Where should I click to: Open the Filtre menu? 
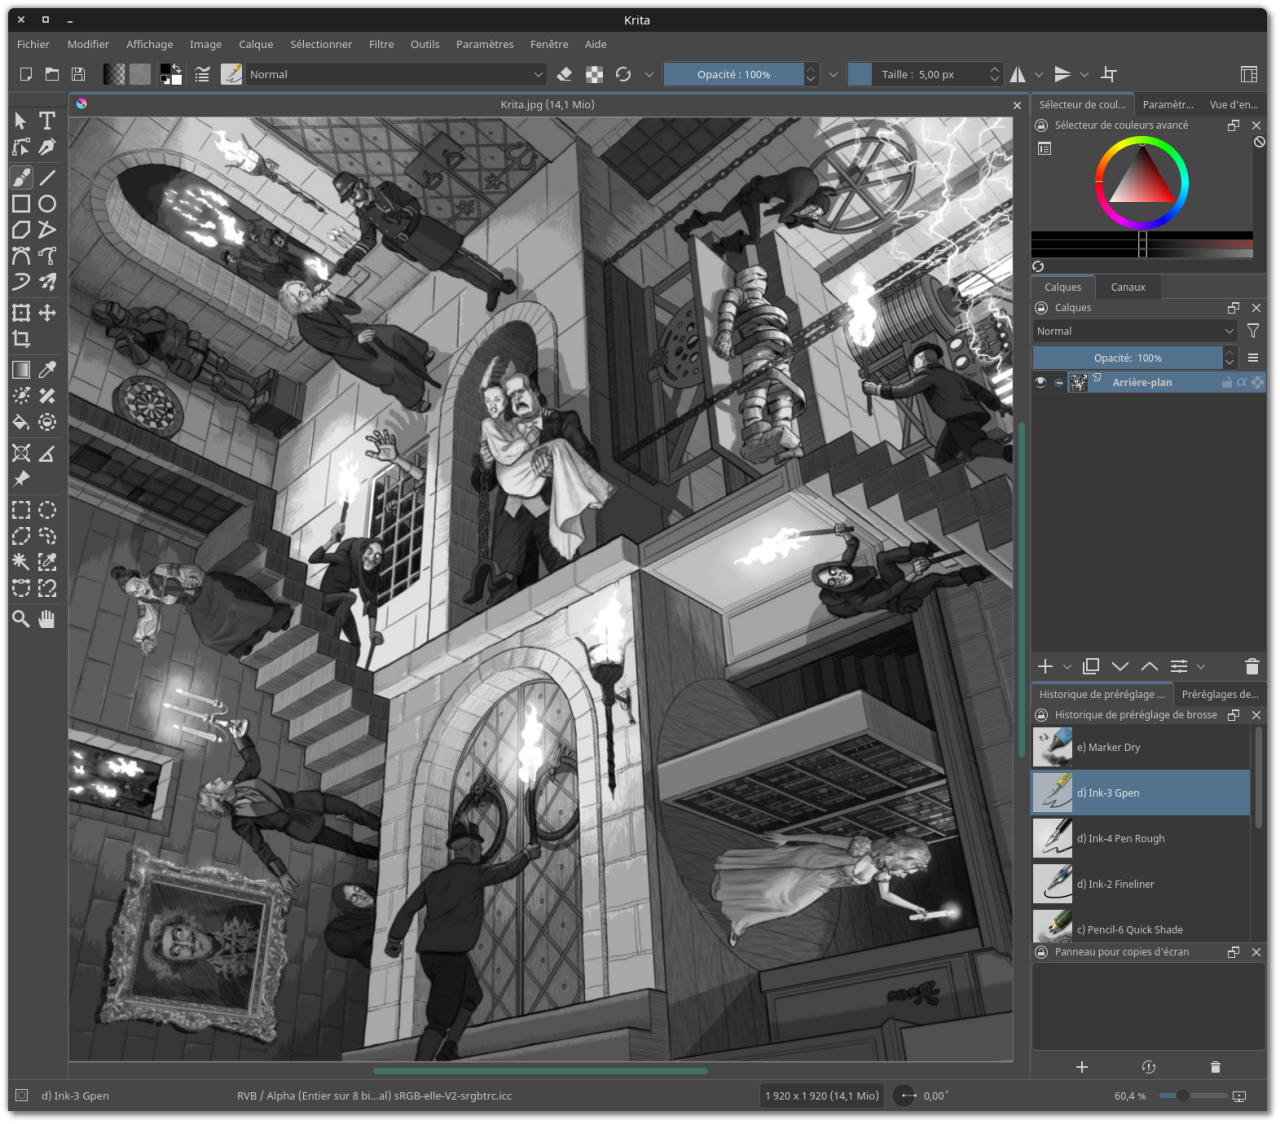[381, 44]
